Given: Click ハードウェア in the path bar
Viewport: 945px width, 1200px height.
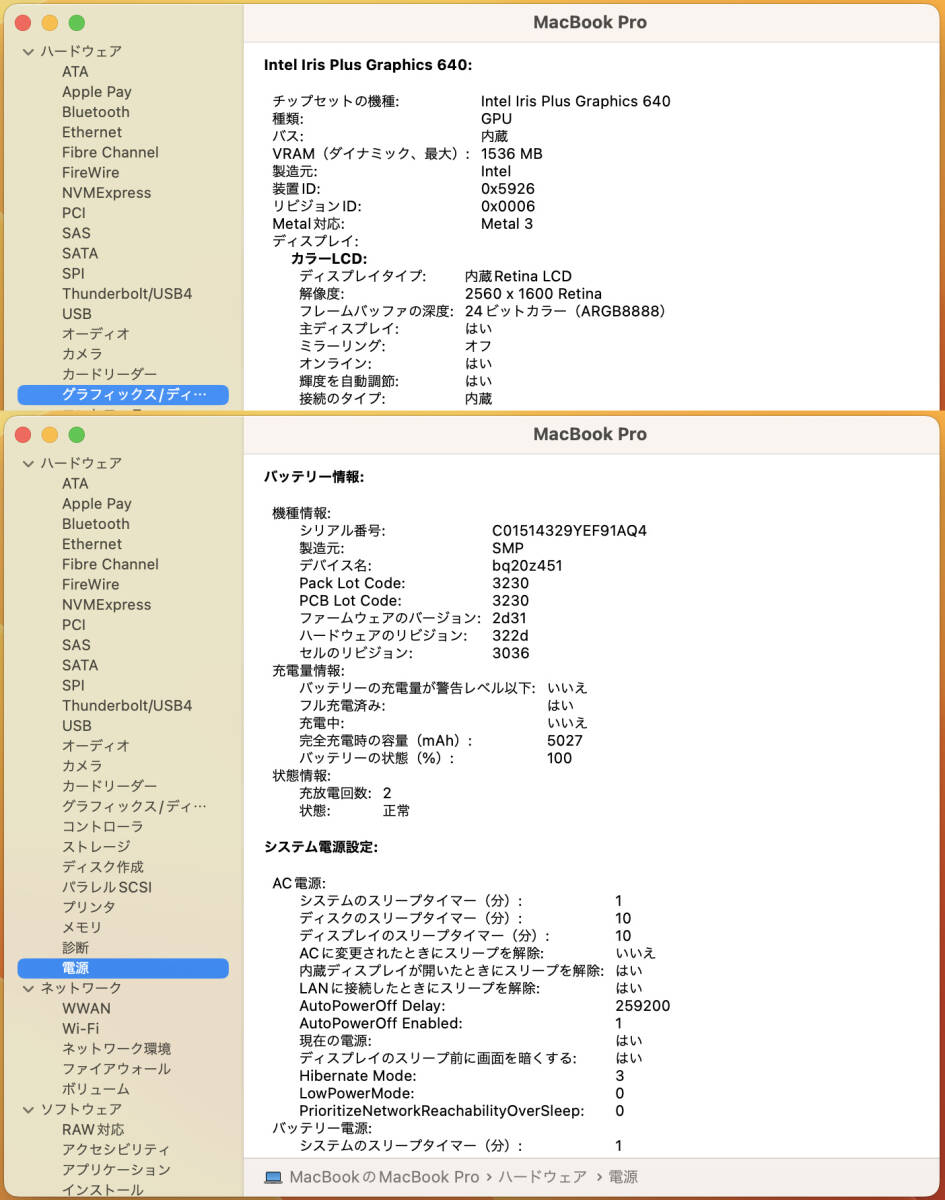Looking at the screenshot, I should click(541, 1177).
